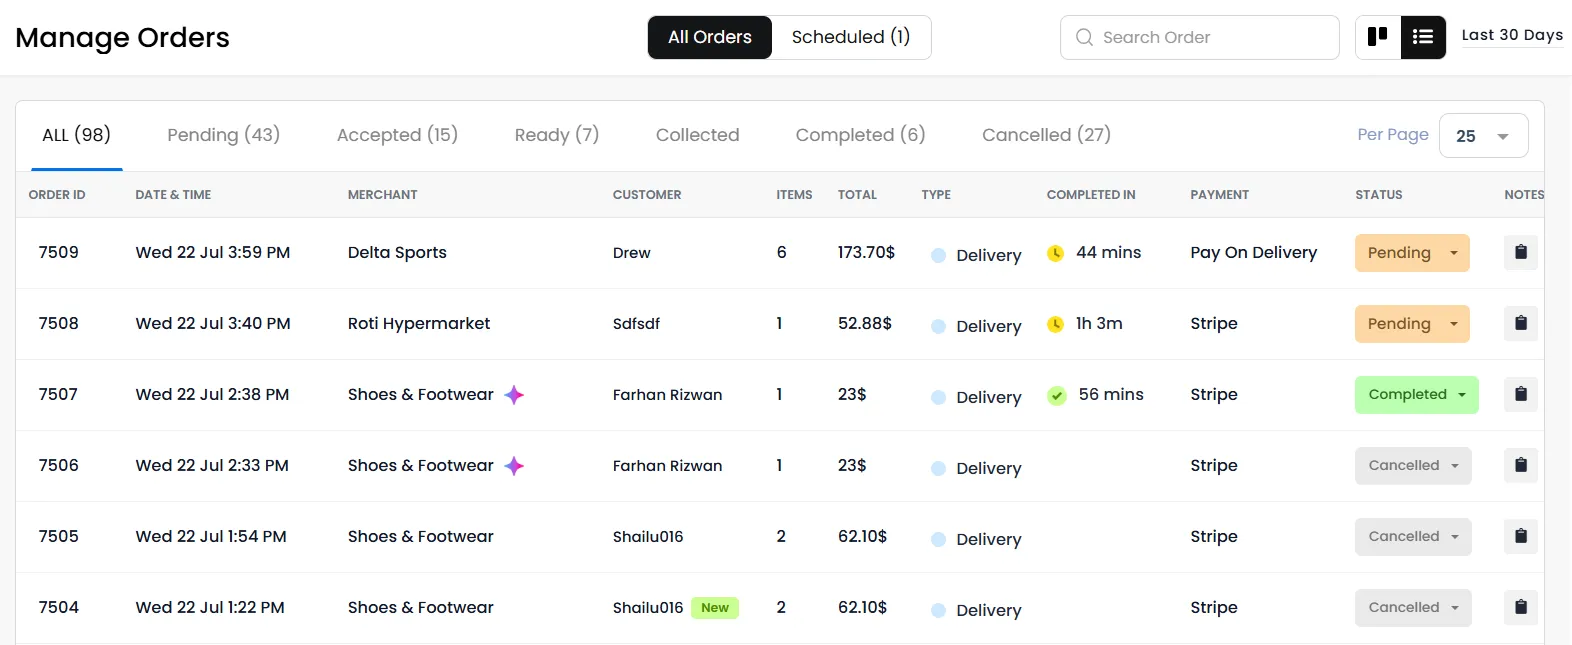
Task: Open the Cancelled status dropdown for order 7505
Action: point(1413,537)
